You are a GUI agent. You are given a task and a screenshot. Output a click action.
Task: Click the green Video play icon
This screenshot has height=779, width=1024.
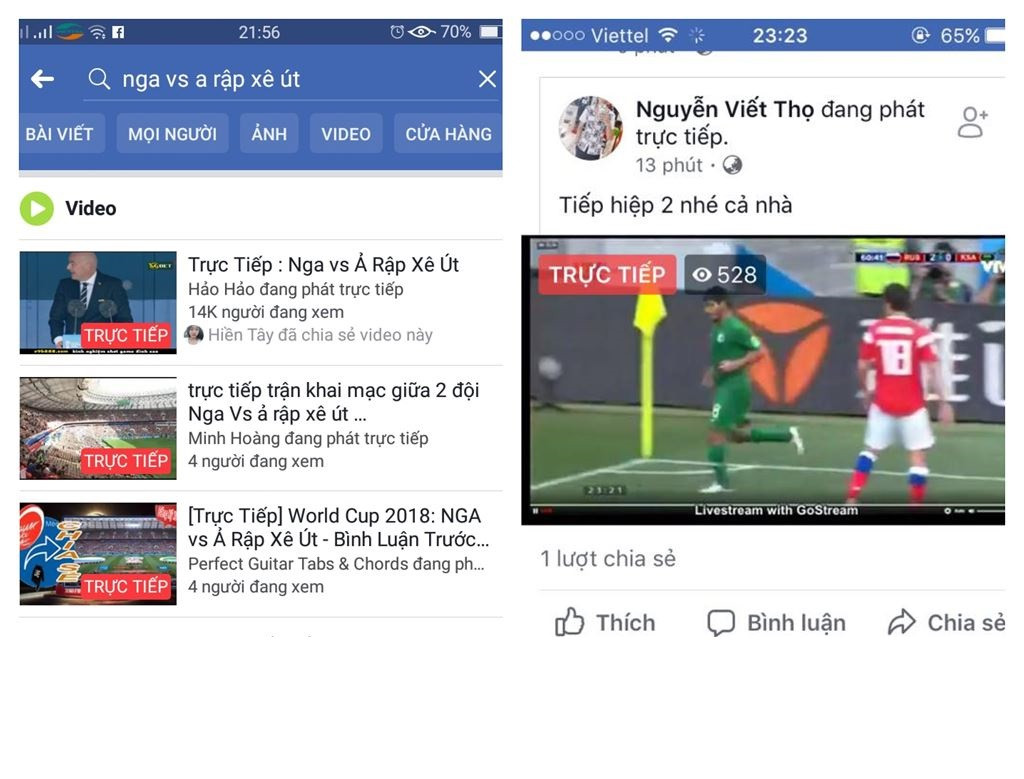[x=37, y=208]
